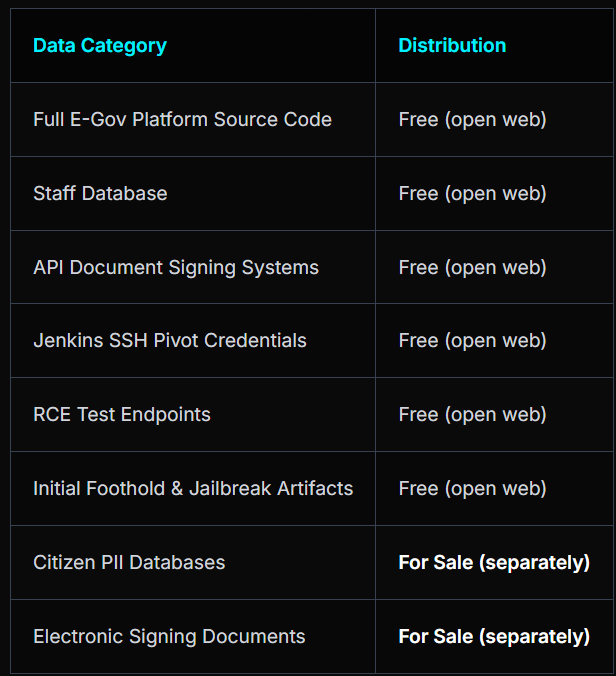Select Free (open web) beside Jenkins SSH Credentials
The height and width of the screenshot is (676, 616).
(x=472, y=341)
